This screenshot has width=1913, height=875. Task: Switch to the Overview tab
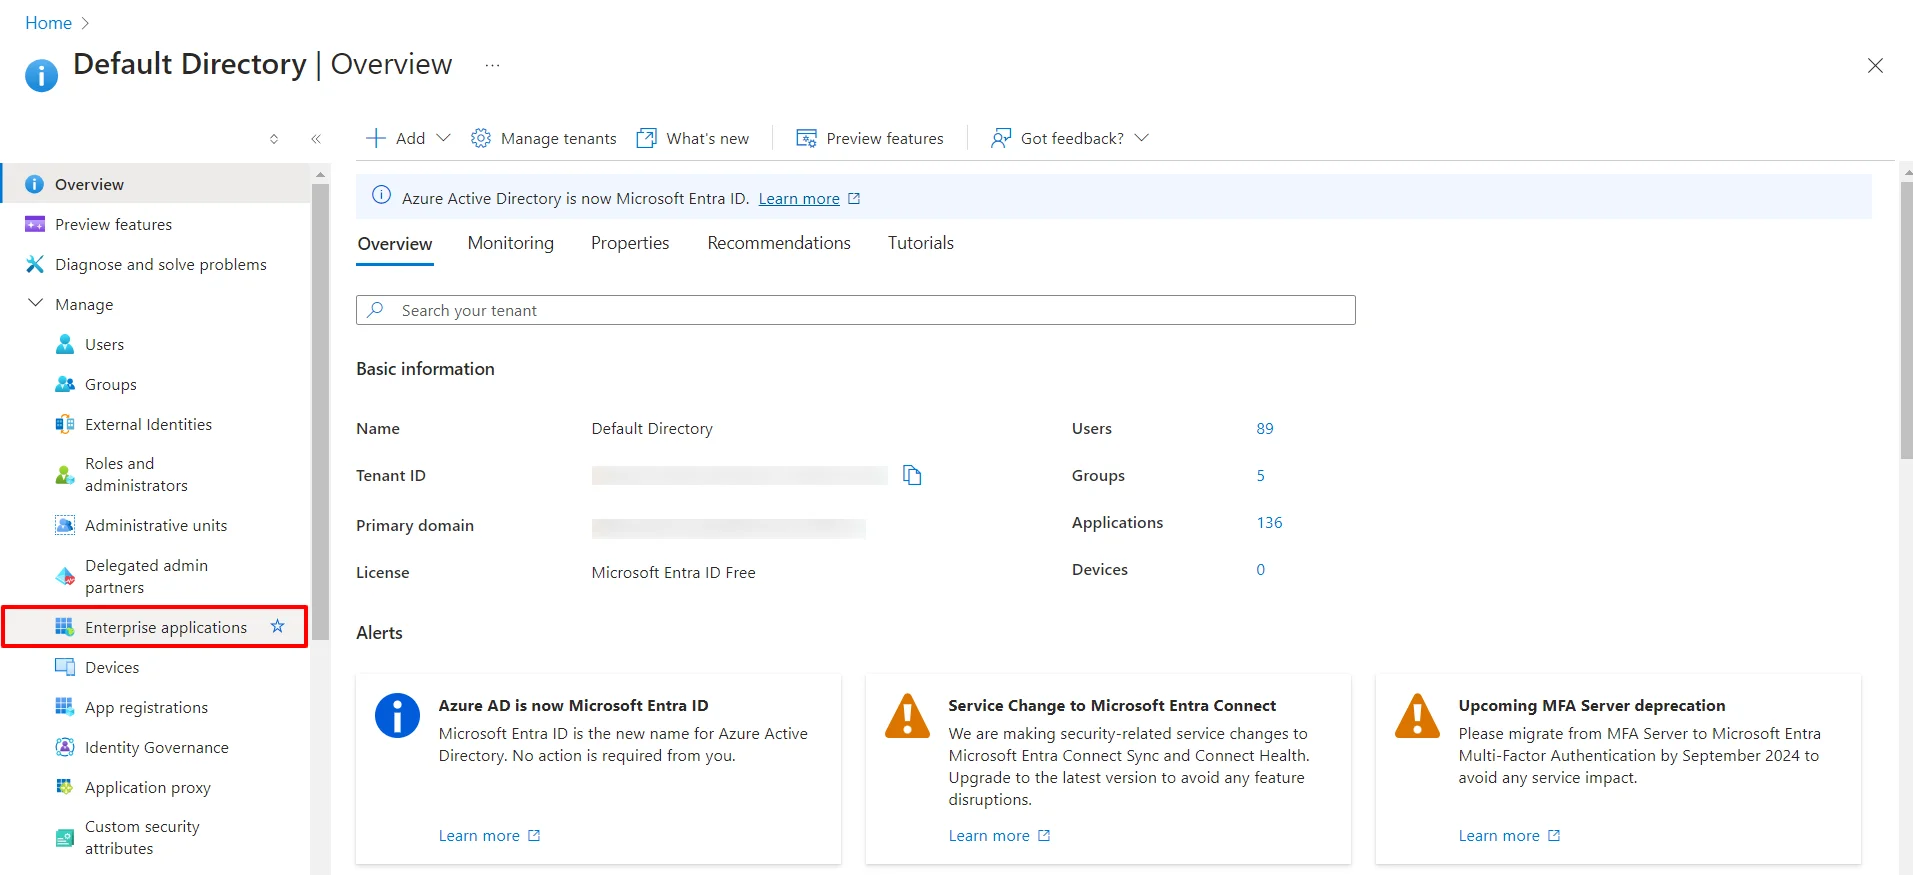[x=395, y=244]
